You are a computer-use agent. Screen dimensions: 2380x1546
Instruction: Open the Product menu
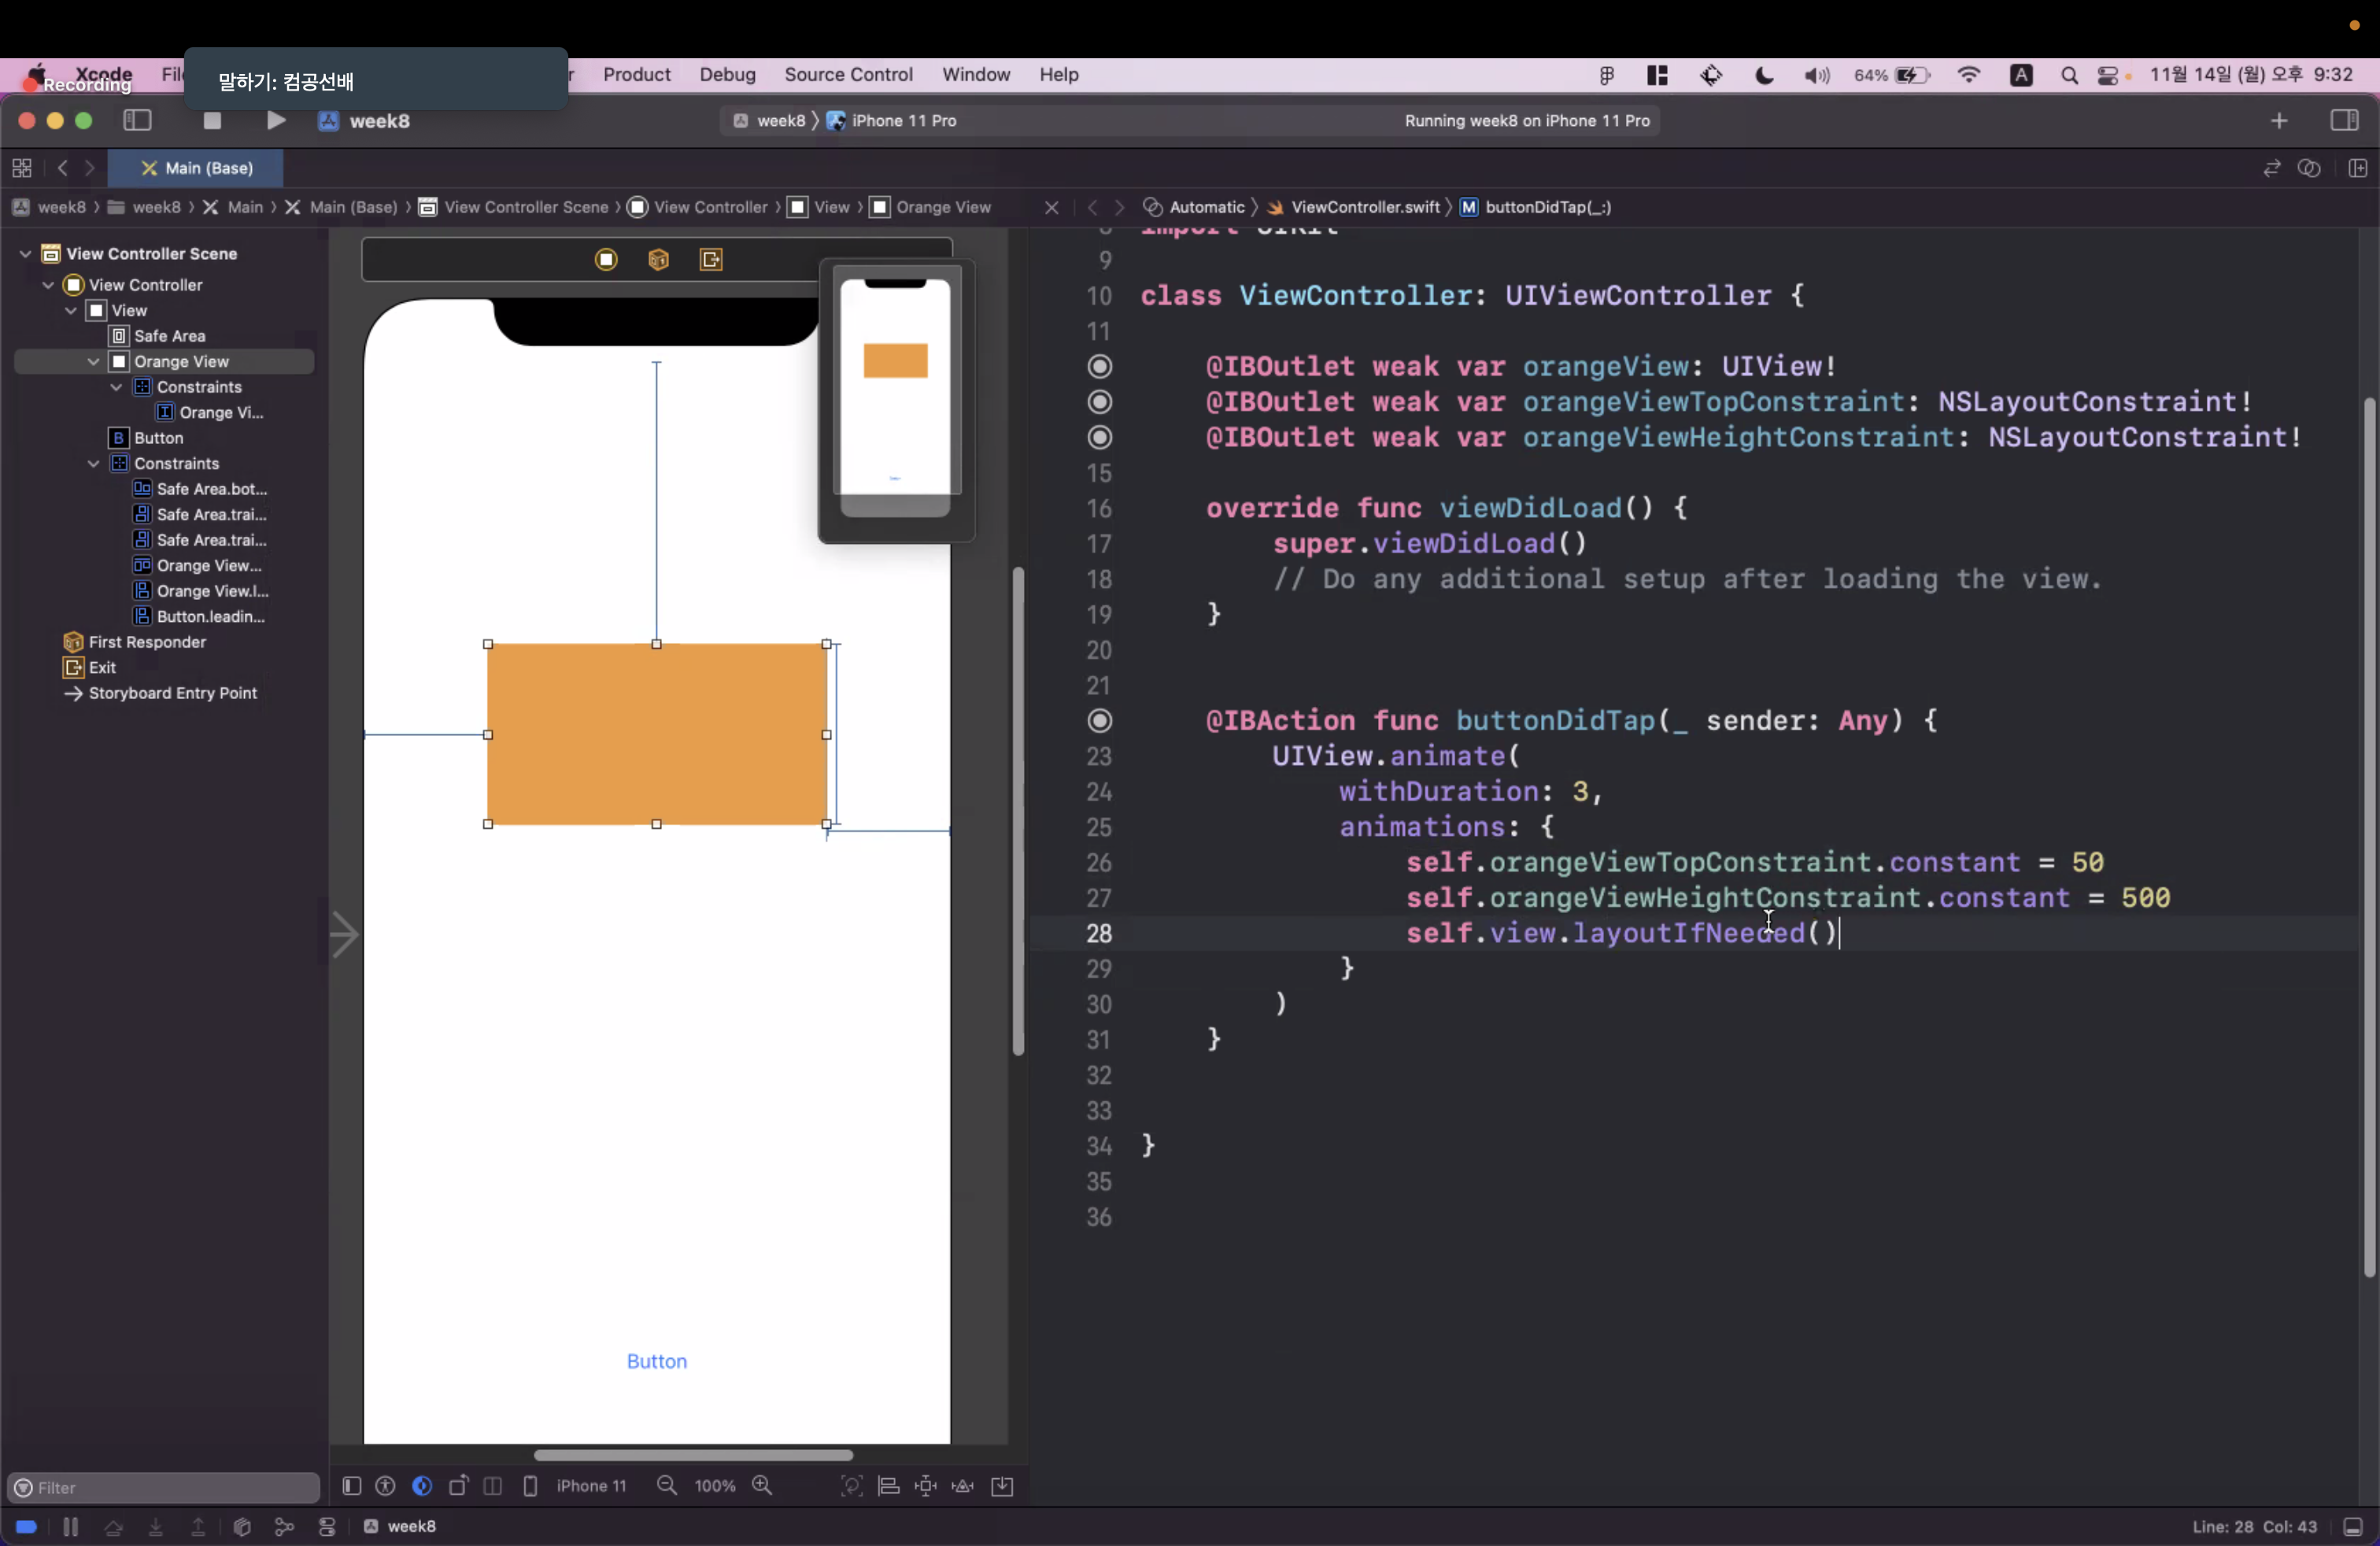(x=637, y=75)
